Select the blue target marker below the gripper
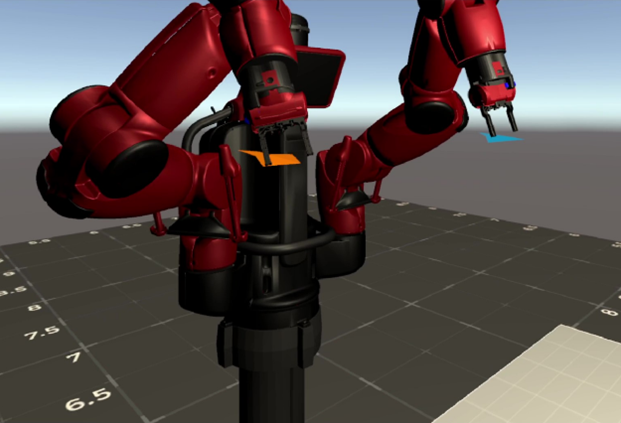Screen dimensions: 621x423 point(502,139)
